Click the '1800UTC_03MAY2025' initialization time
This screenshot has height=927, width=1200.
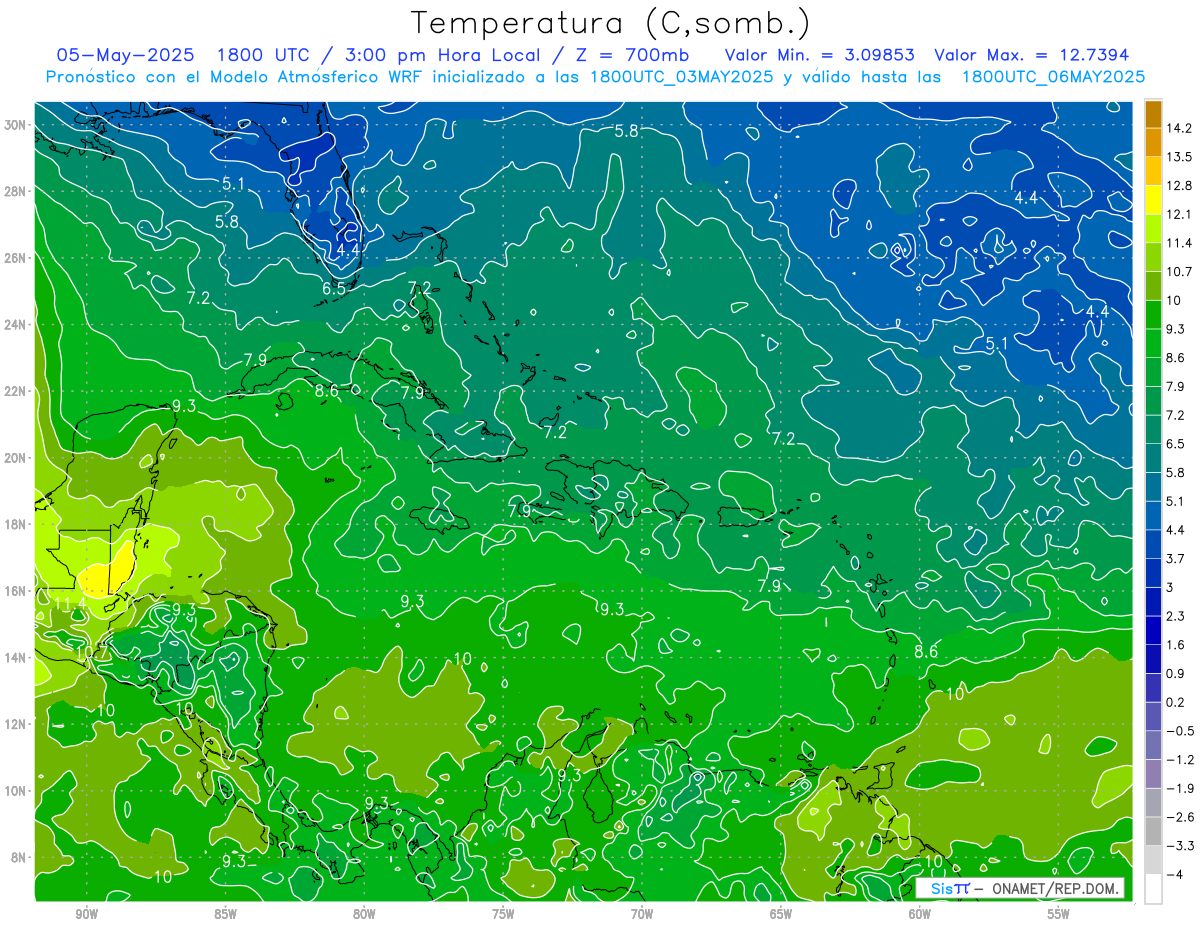point(681,77)
